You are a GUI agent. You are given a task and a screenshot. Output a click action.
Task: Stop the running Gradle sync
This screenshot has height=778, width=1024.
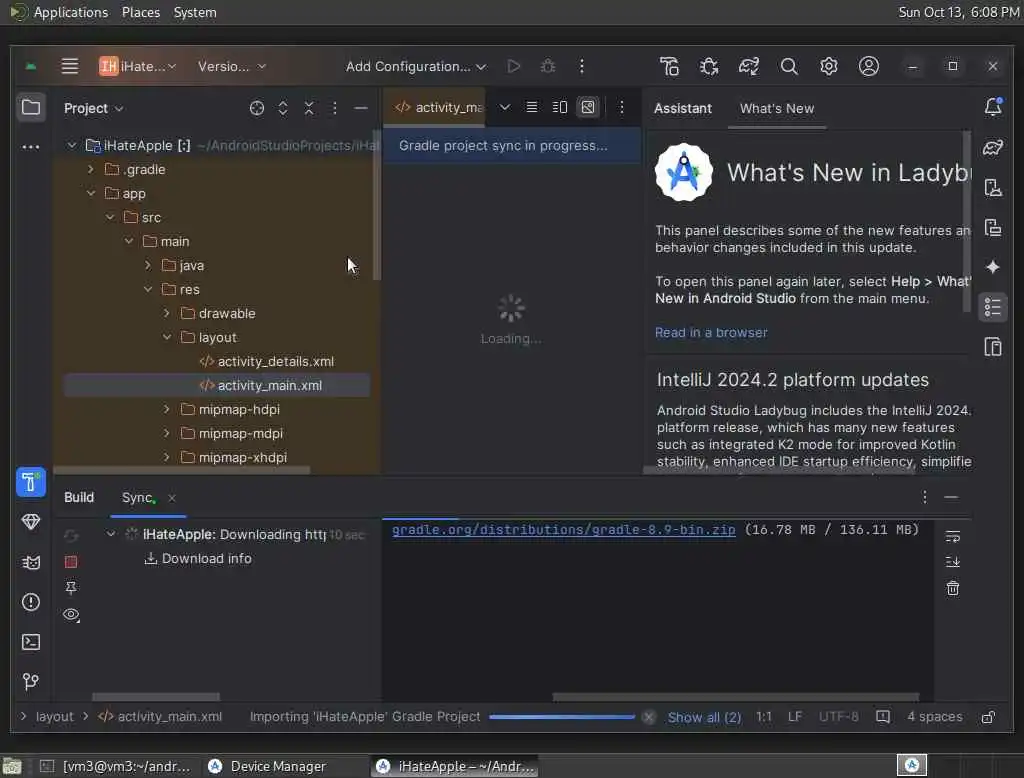[x=71, y=562]
